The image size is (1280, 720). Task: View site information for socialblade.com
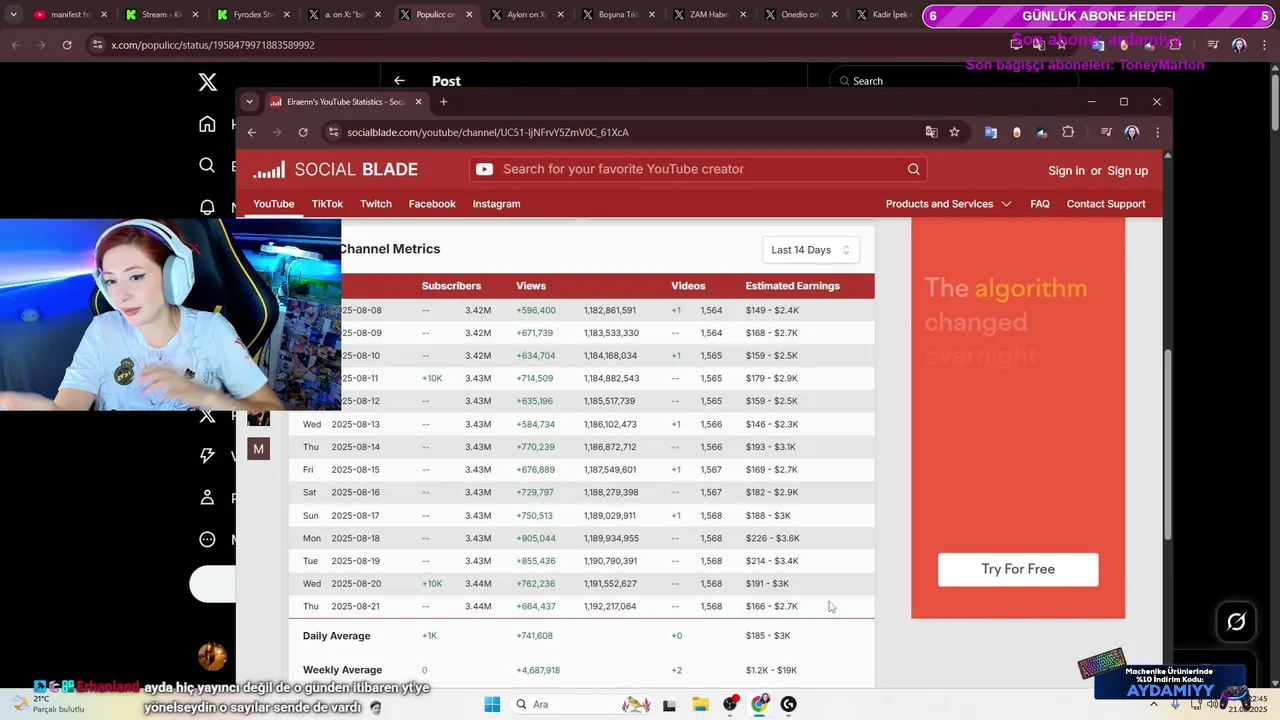(x=332, y=132)
